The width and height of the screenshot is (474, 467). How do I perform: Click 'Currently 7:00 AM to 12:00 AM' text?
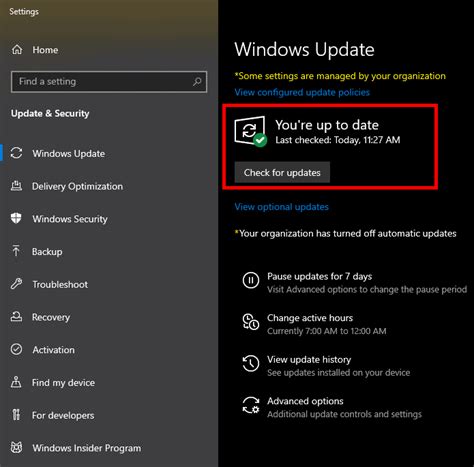[327, 331]
